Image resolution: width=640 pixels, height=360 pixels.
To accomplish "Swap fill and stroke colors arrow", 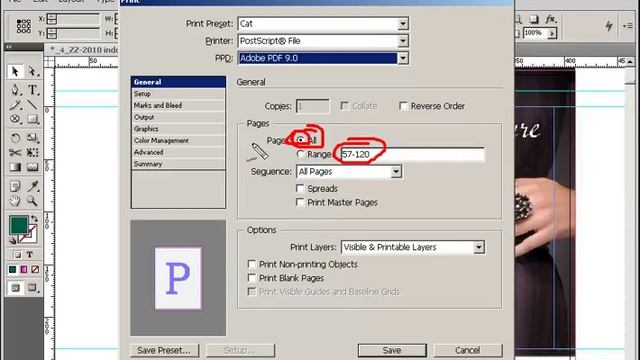I will point(34,219).
